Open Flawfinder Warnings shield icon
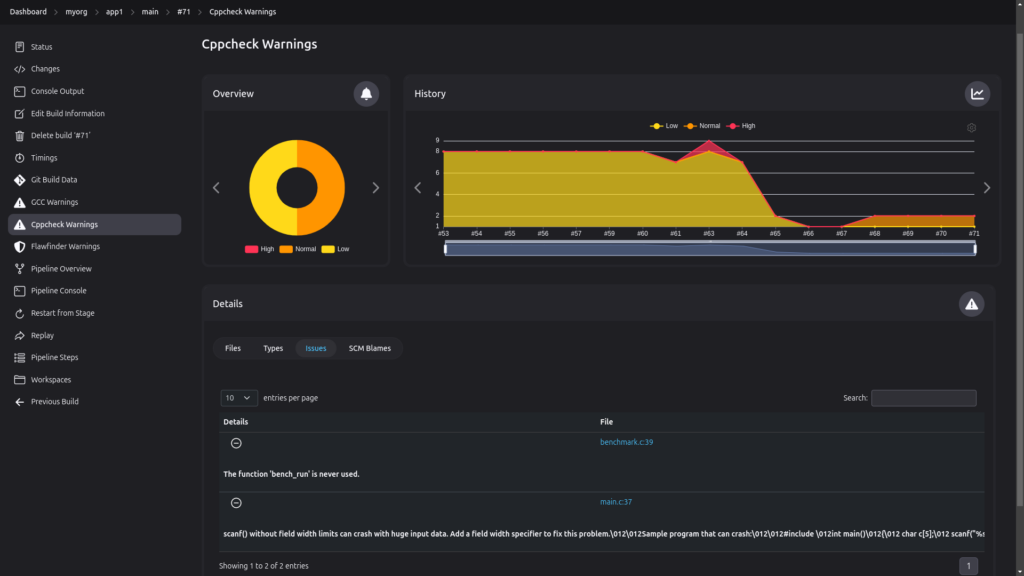This screenshot has width=1024, height=576. tap(20, 247)
